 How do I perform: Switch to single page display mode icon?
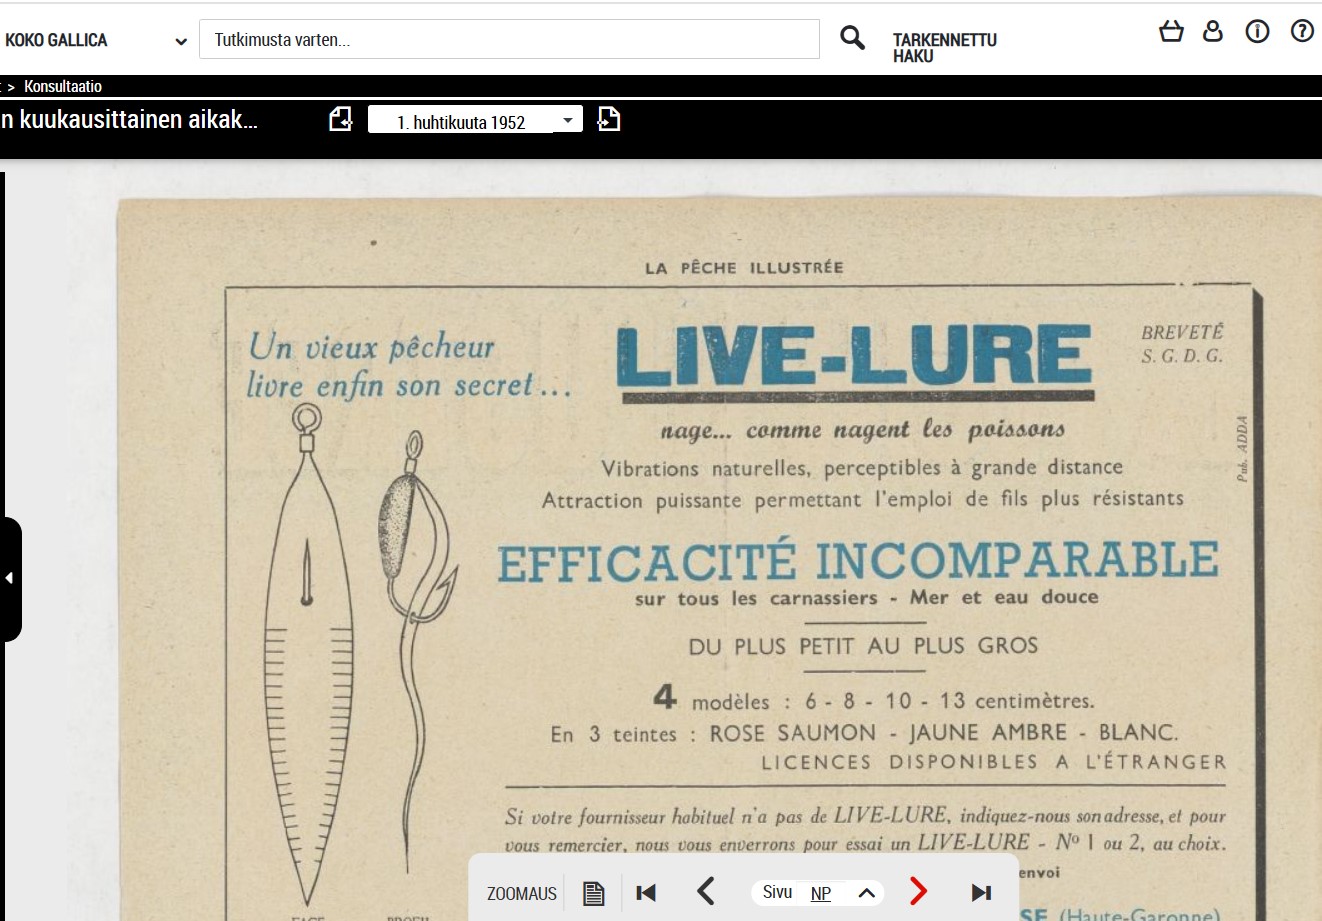594,893
